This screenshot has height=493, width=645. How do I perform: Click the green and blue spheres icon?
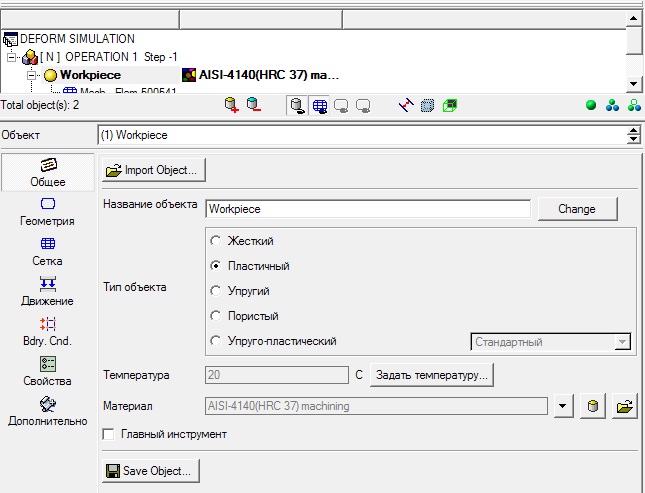point(634,105)
